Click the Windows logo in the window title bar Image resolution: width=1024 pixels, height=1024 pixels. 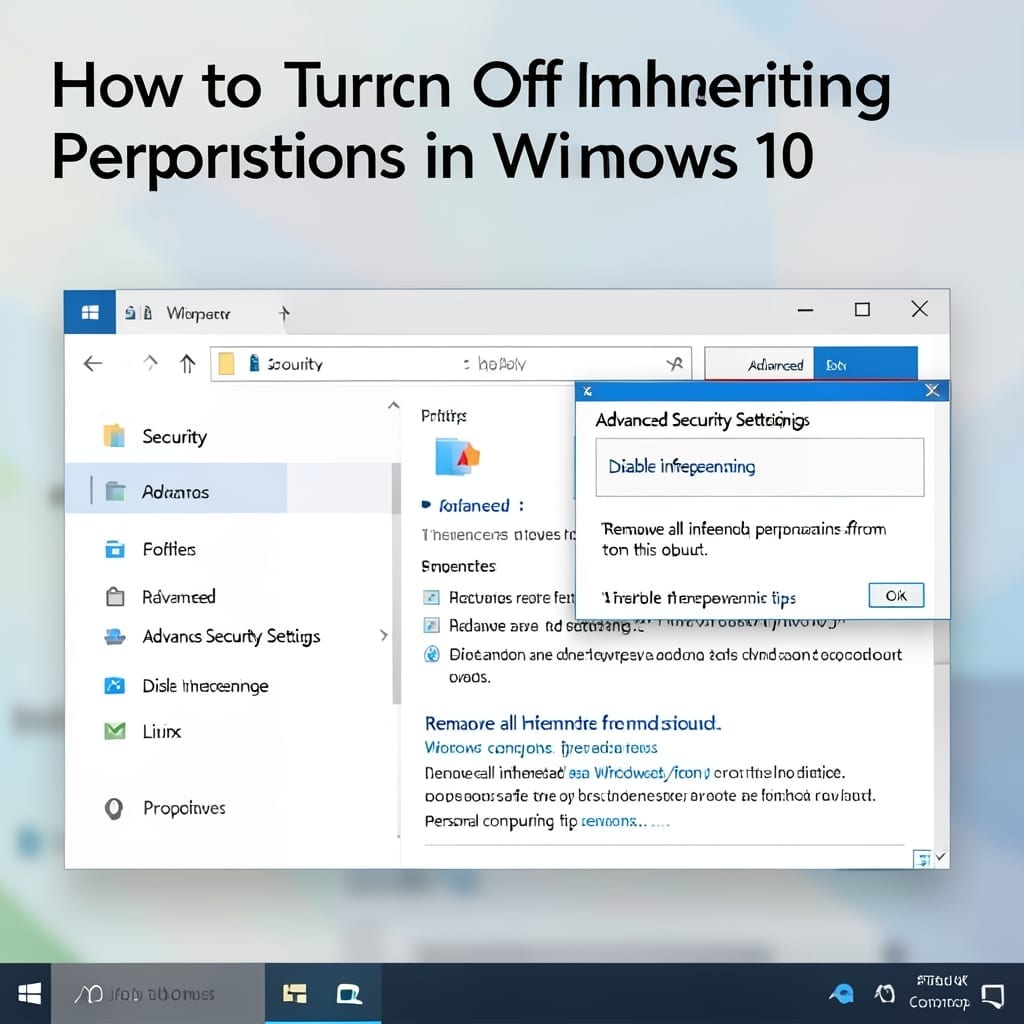[90, 313]
